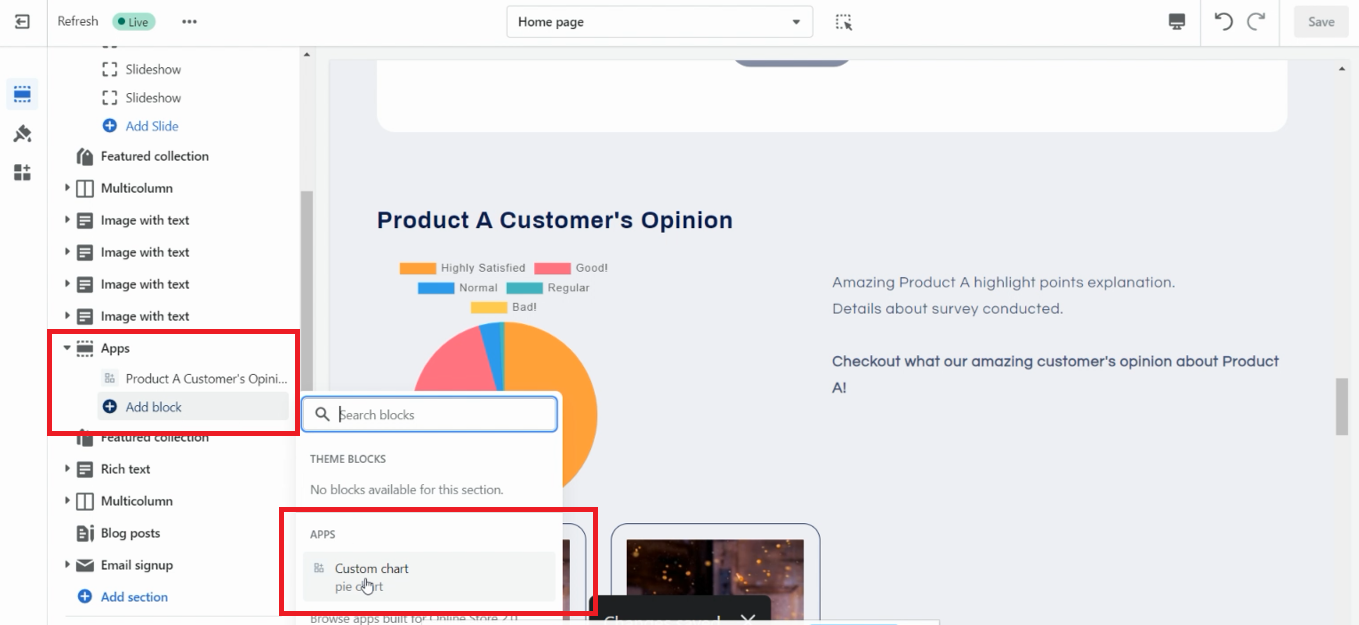Select Product A Customer's Opinion block
This screenshot has width=1359, height=625.
[205, 379]
